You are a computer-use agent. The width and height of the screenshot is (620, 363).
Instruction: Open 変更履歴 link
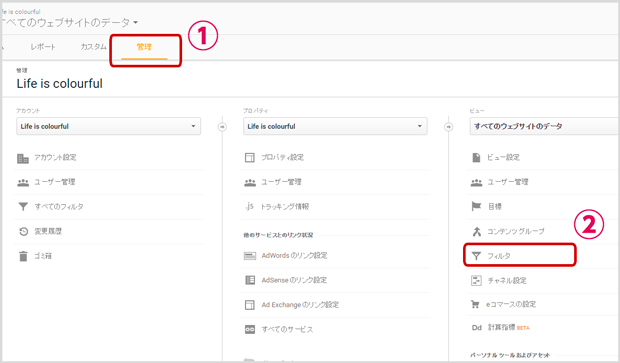[x=48, y=231]
